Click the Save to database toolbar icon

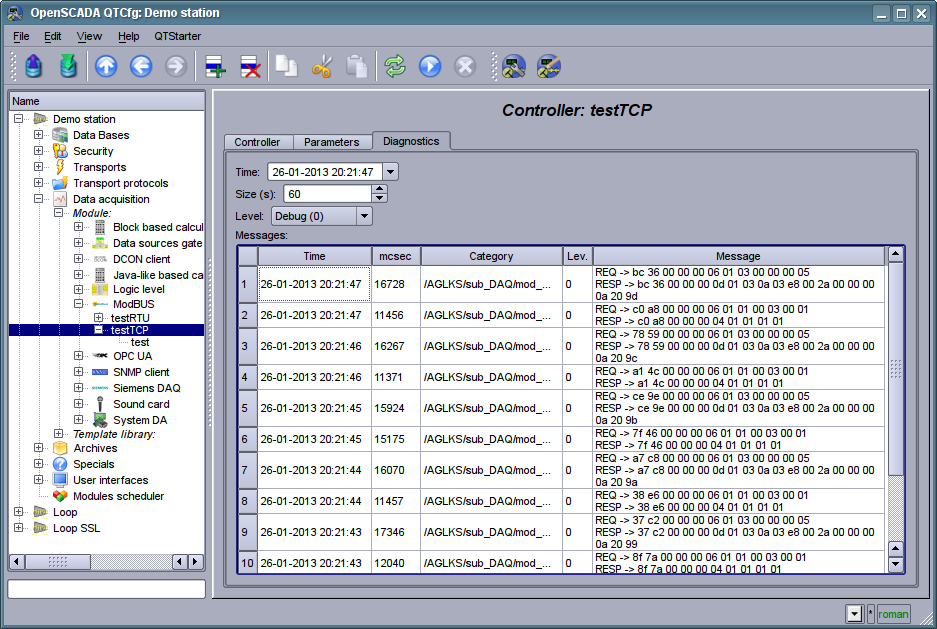(x=68, y=67)
